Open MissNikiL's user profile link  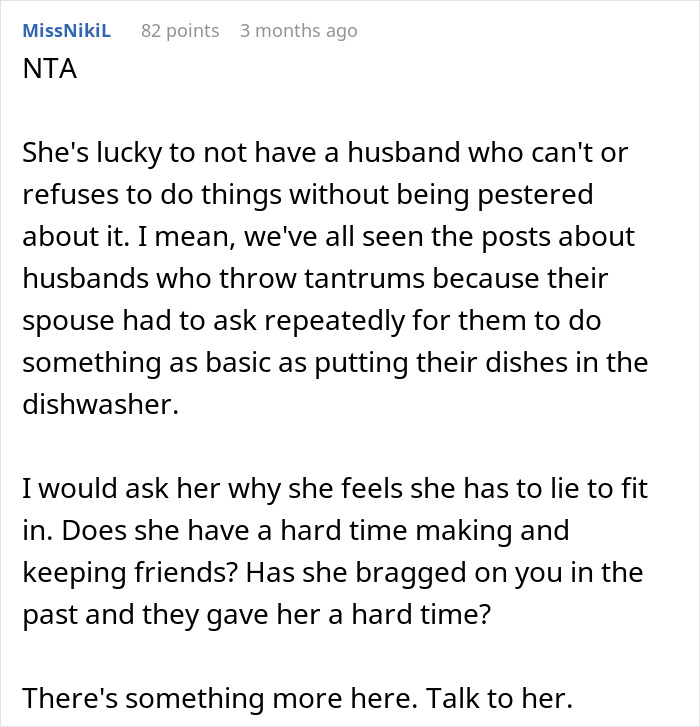(x=65, y=31)
